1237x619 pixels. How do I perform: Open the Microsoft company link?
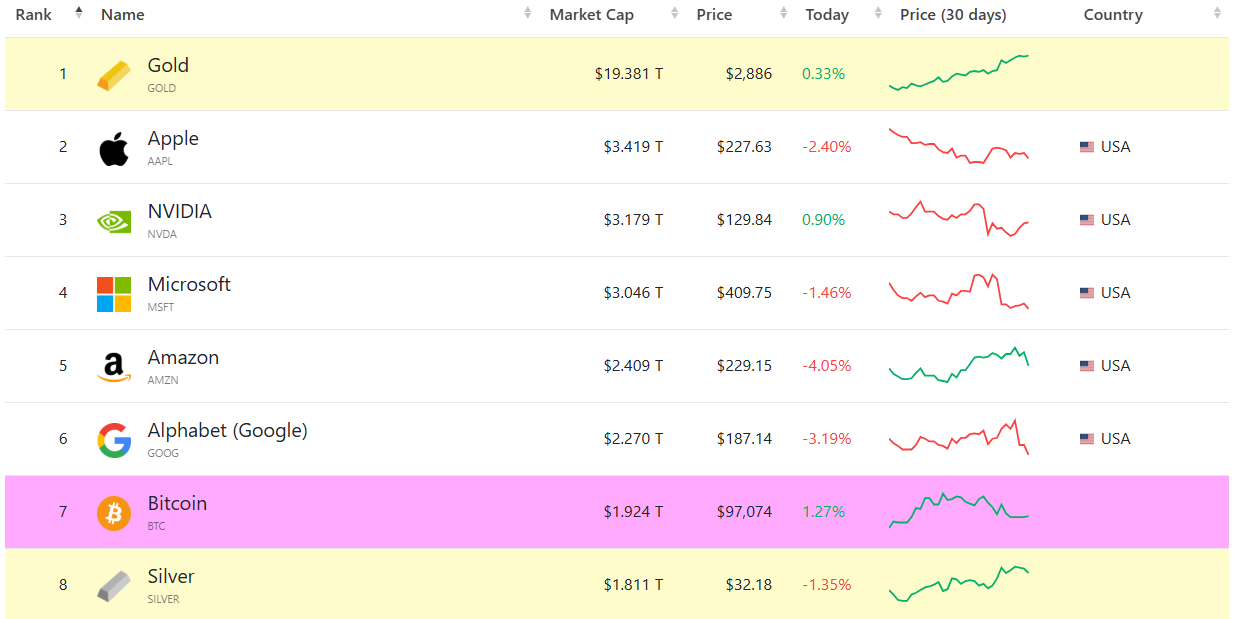coord(189,284)
